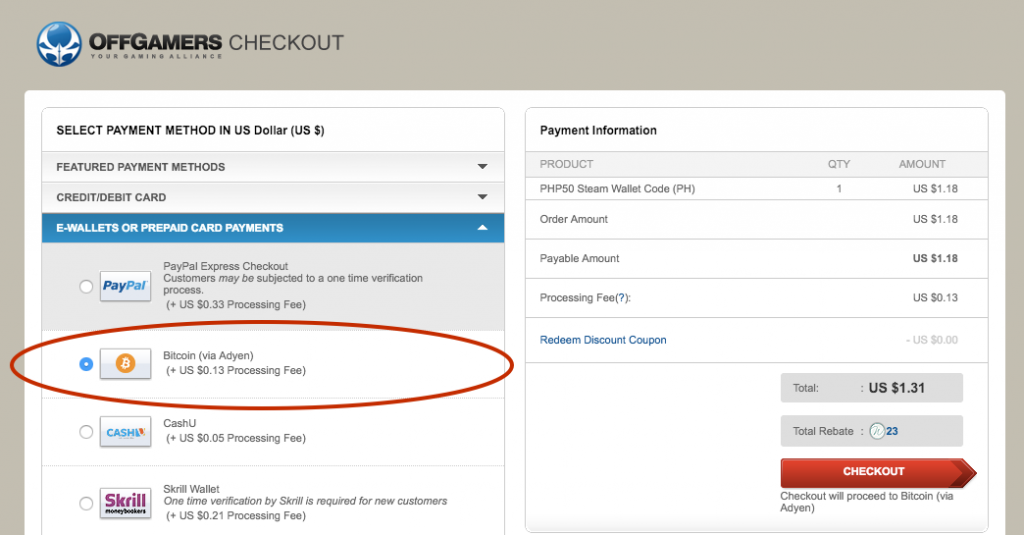This screenshot has width=1024, height=535.
Task: Click the QTY column header
Action: click(839, 164)
